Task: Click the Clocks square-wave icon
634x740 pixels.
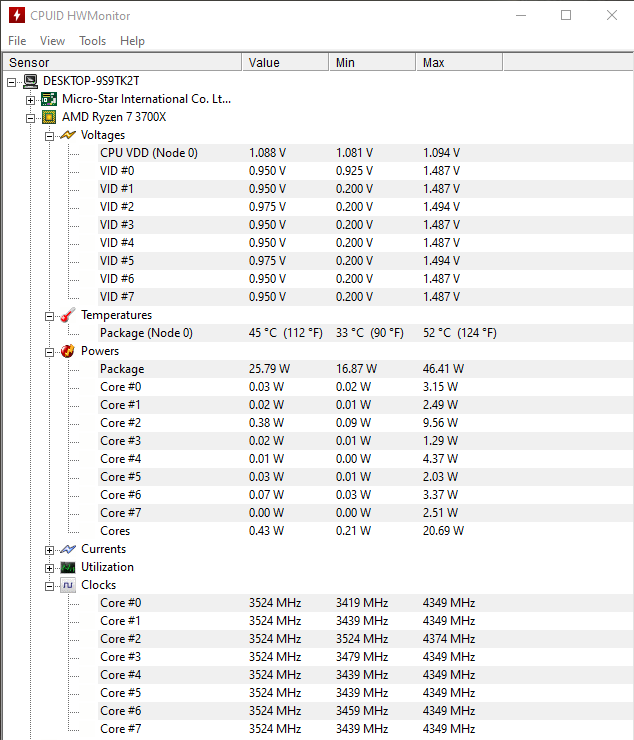Action: (x=68, y=585)
